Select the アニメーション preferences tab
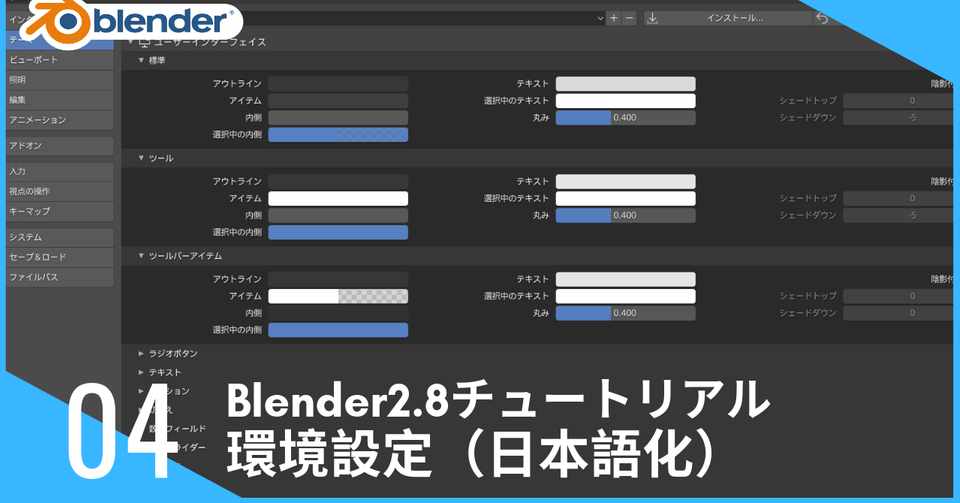This screenshot has height=503, width=960. [x=59, y=120]
